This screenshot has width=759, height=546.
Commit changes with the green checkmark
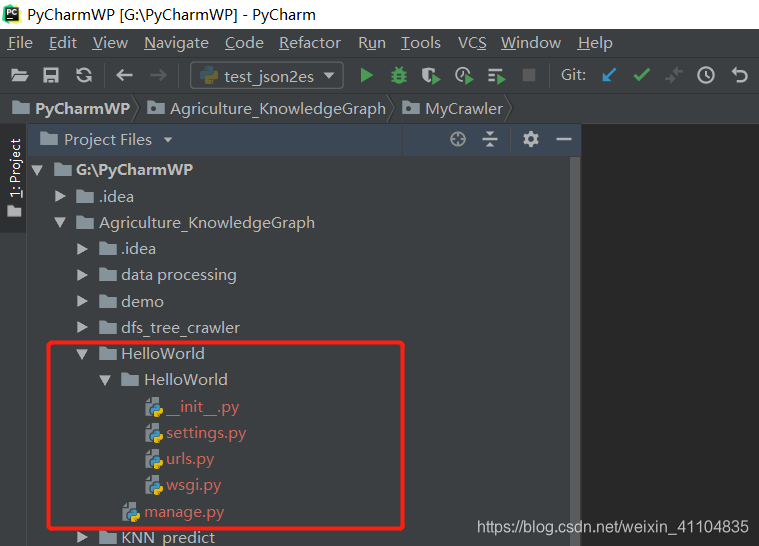pyautogui.click(x=641, y=75)
